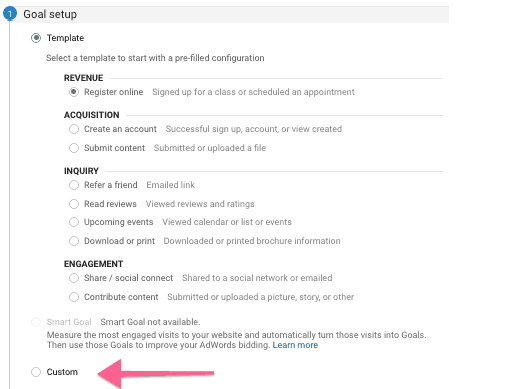Viewport: 517px width, 389px height.
Task: Open the Learn more link
Action: (295, 345)
